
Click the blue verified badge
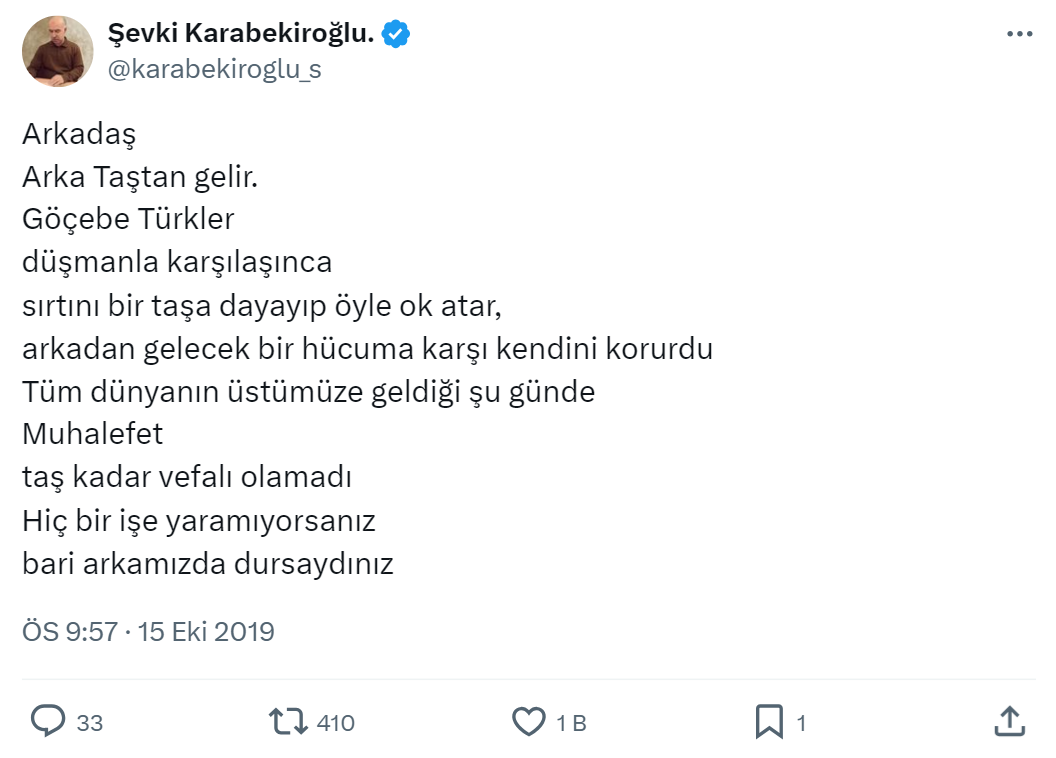tap(397, 35)
